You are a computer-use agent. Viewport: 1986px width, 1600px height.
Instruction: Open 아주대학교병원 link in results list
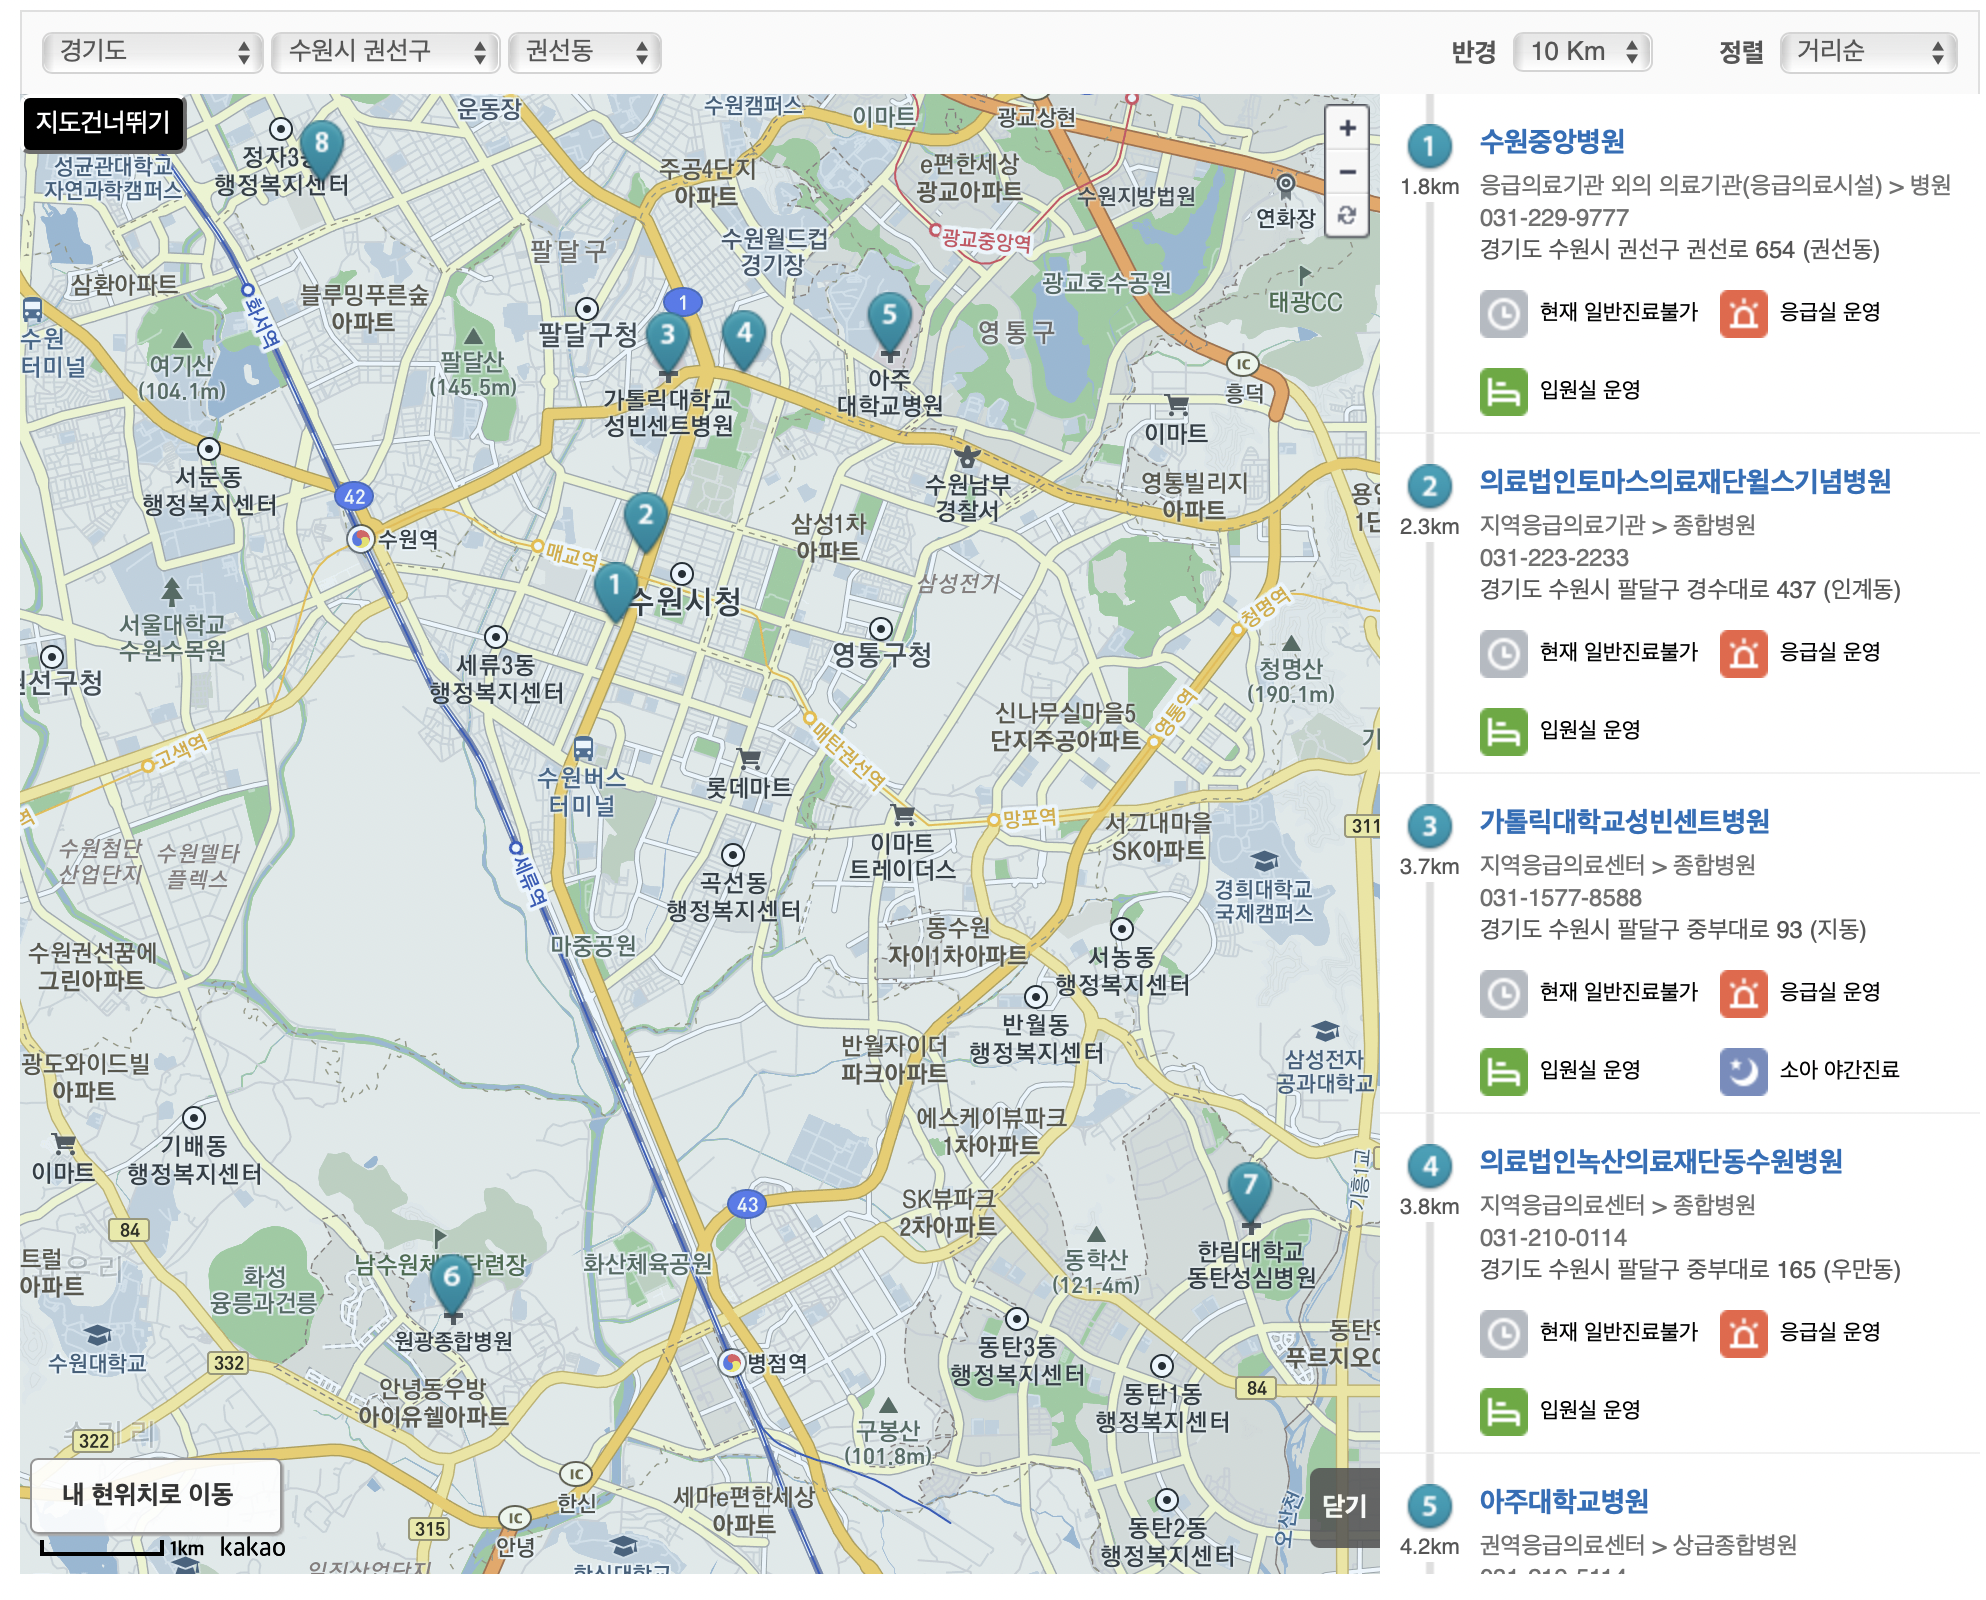(1563, 1502)
